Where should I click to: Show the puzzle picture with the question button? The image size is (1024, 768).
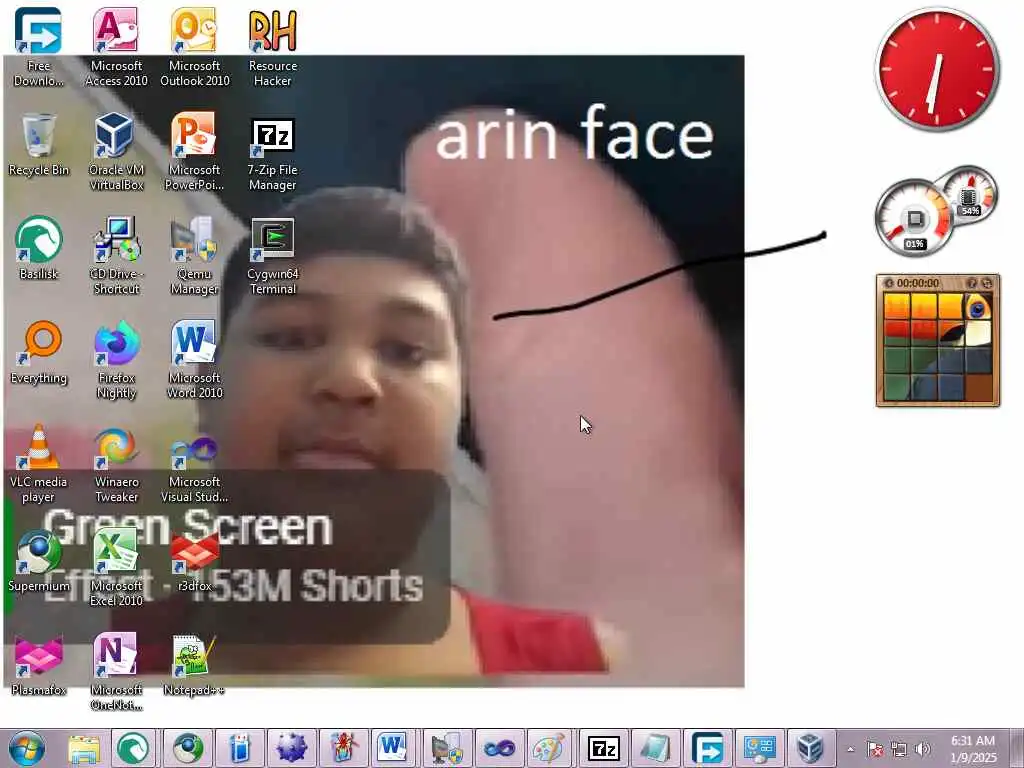pos(972,283)
